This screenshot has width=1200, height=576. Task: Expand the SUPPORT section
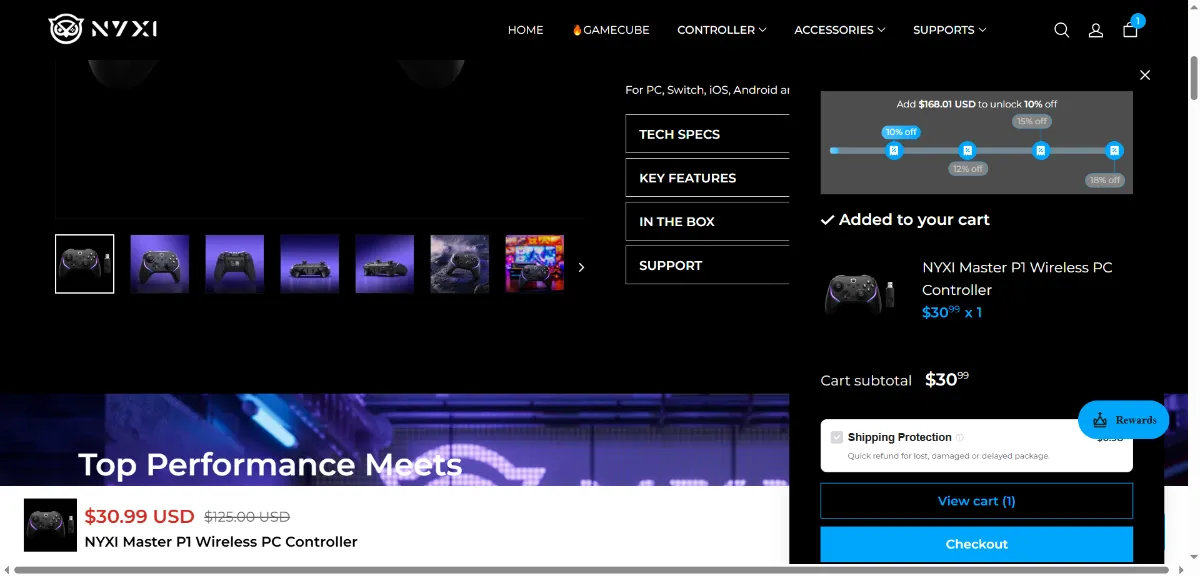707,266
